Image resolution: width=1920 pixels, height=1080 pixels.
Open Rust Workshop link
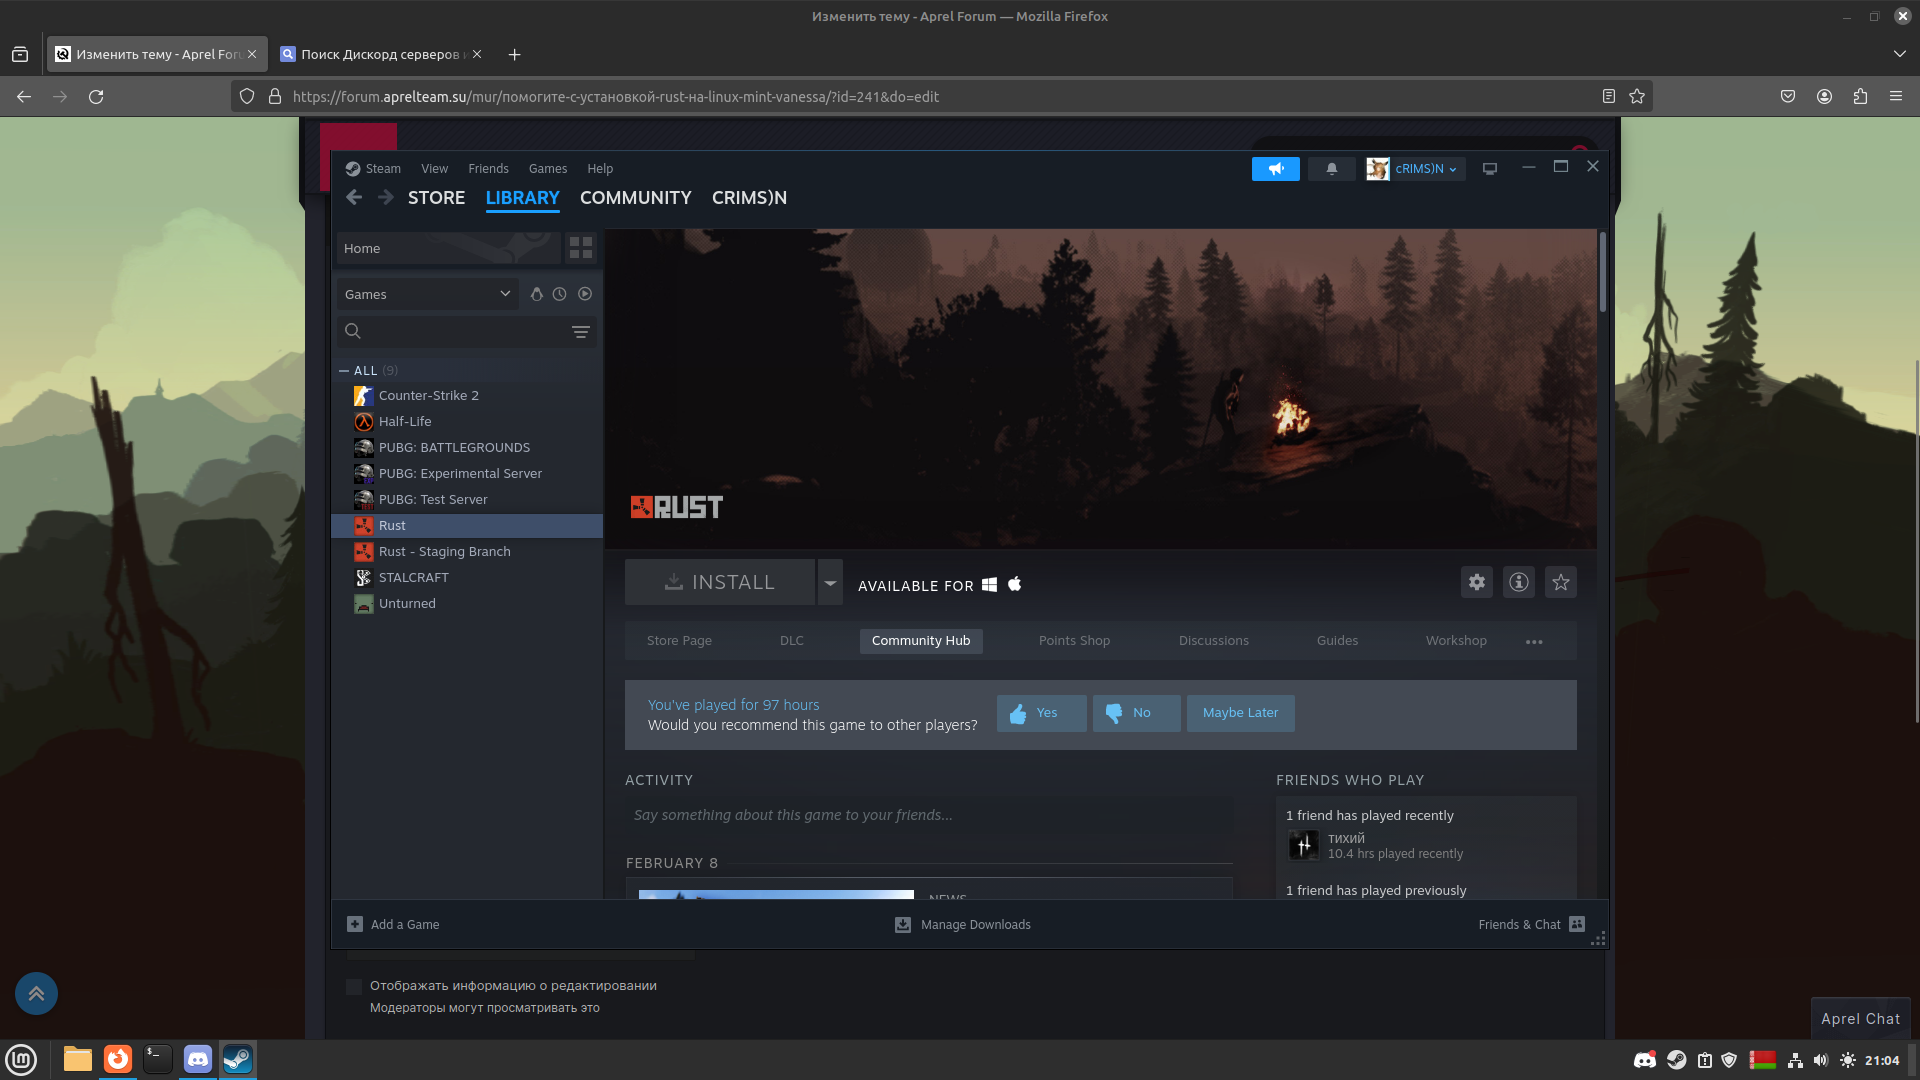[x=1456, y=641]
